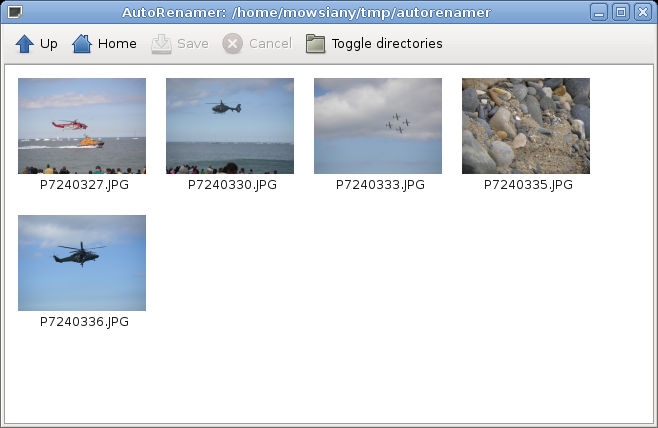Viewport: 658px width, 428px height.
Task: Select red helicopter thumbnail P7240327
Action: [x=82, y=126]
